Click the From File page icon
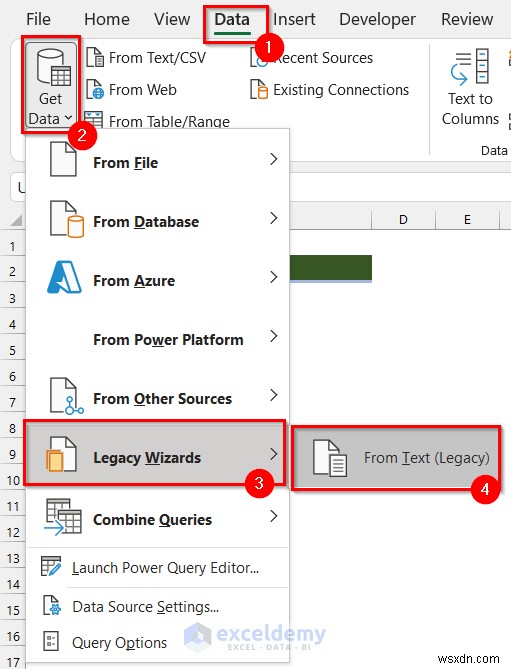The height and width of the screenshot is (669, 511). click(x=63, y=160)
